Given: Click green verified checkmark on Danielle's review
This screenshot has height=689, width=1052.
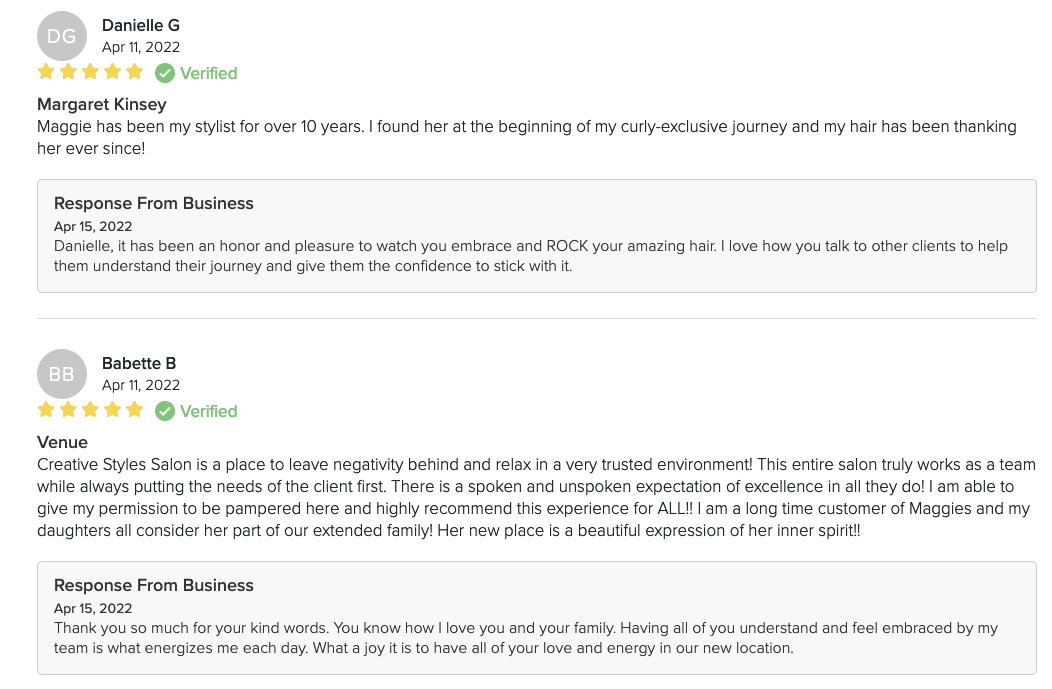Looking at the screenshot, I should (x=165, y=73).
